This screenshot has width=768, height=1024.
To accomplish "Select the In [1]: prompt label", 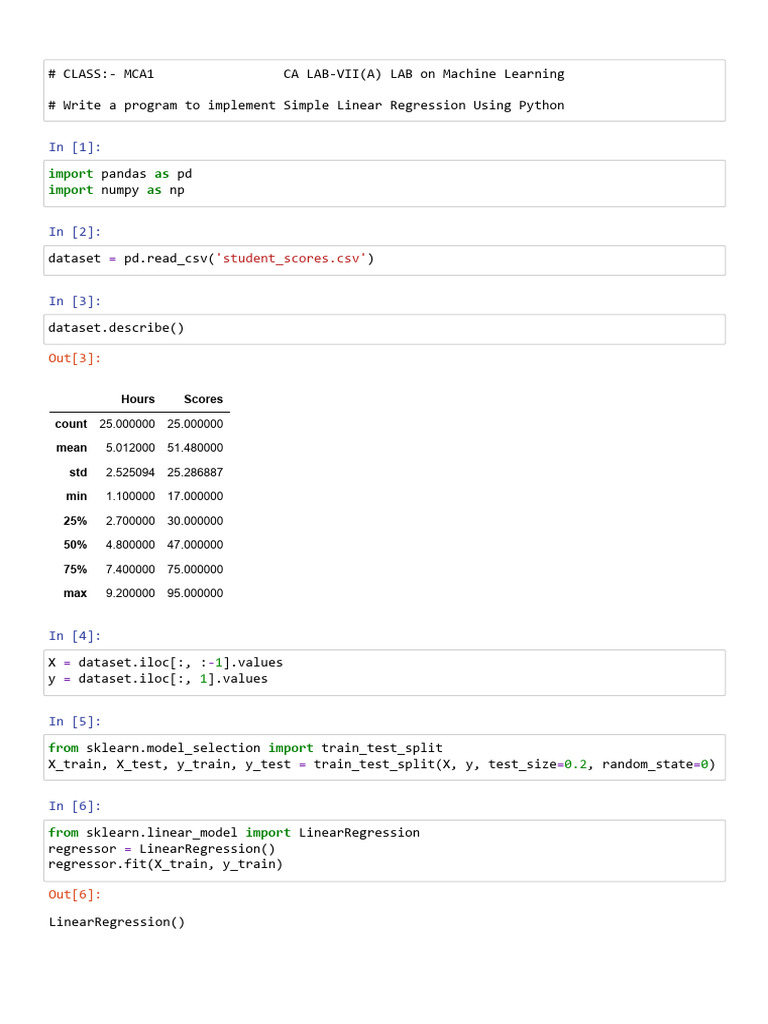I will [x=75, y=147].
